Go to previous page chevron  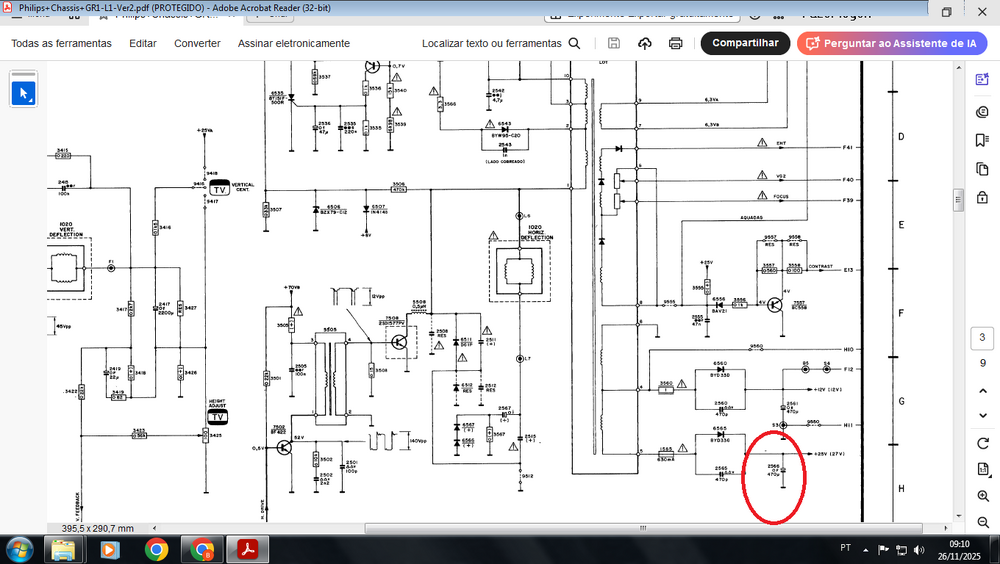[983, 390]
